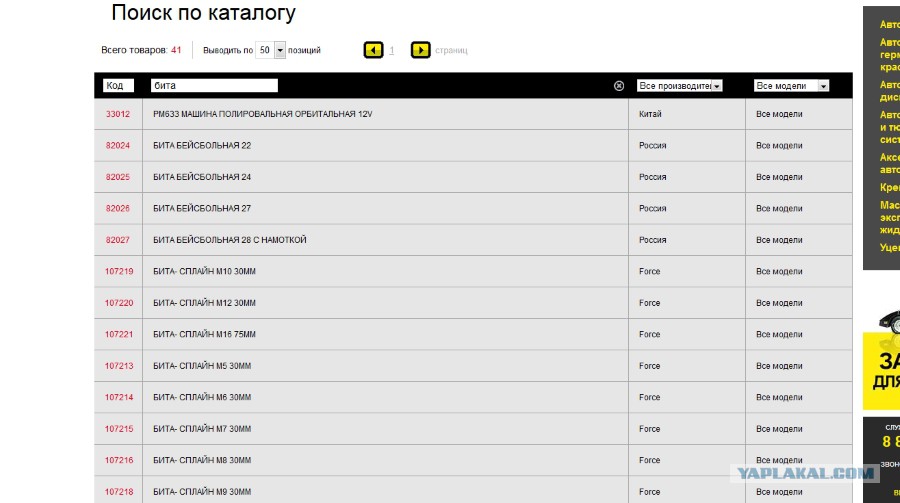The image size is (900, 503).
Task: Open product code 82027 link
Action: coord(118,240)
